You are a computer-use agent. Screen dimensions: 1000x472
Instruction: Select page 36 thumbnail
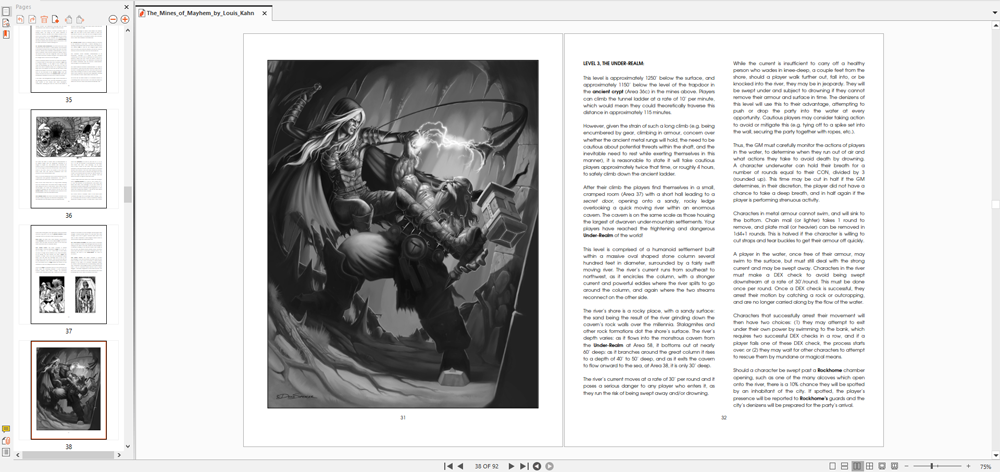click(x=68, y=158)
